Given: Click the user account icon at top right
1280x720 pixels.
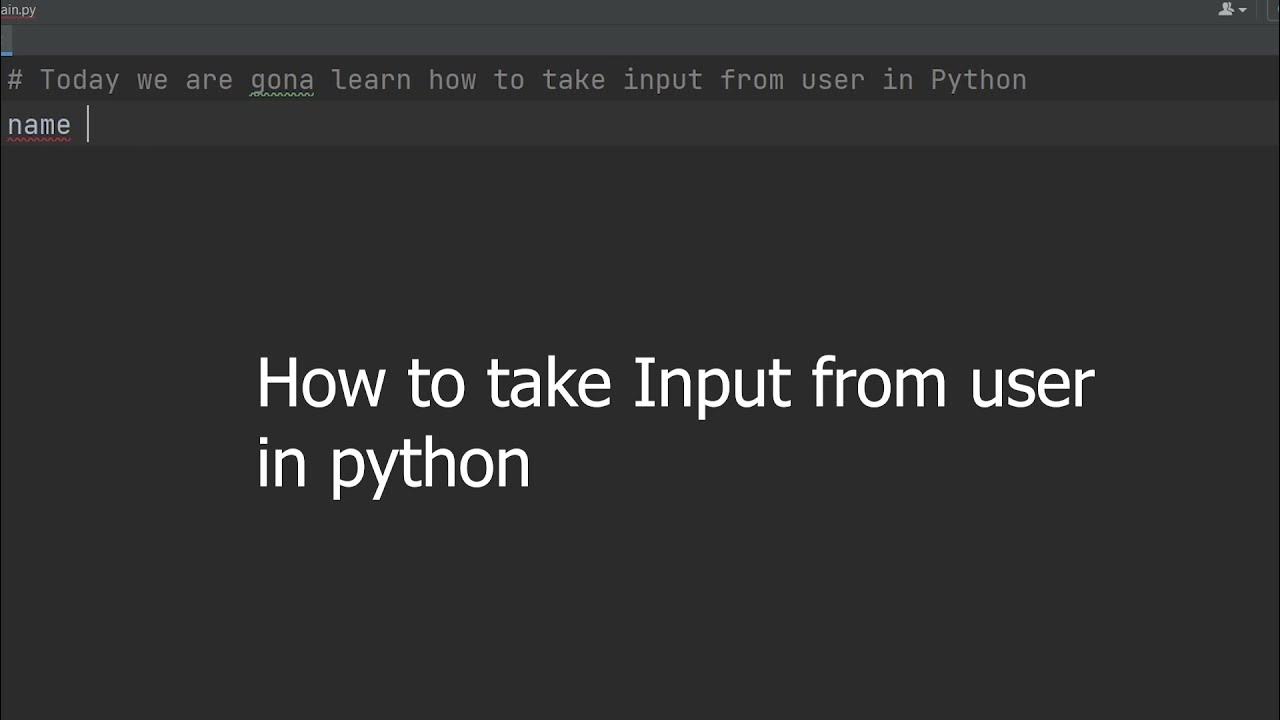Looking at the screenshot, I should click(1225, 9).
